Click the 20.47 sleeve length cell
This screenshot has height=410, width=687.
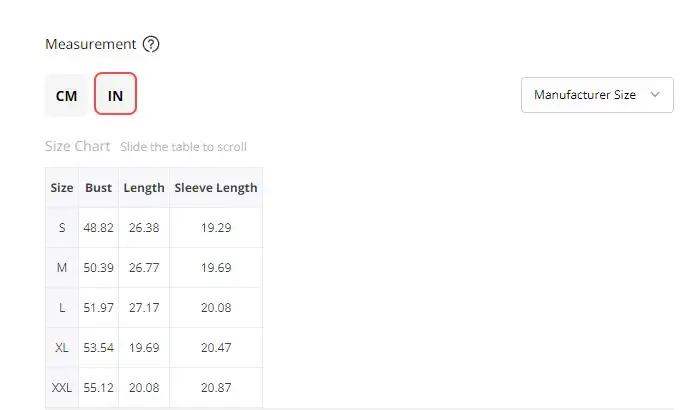pos(216,348)
